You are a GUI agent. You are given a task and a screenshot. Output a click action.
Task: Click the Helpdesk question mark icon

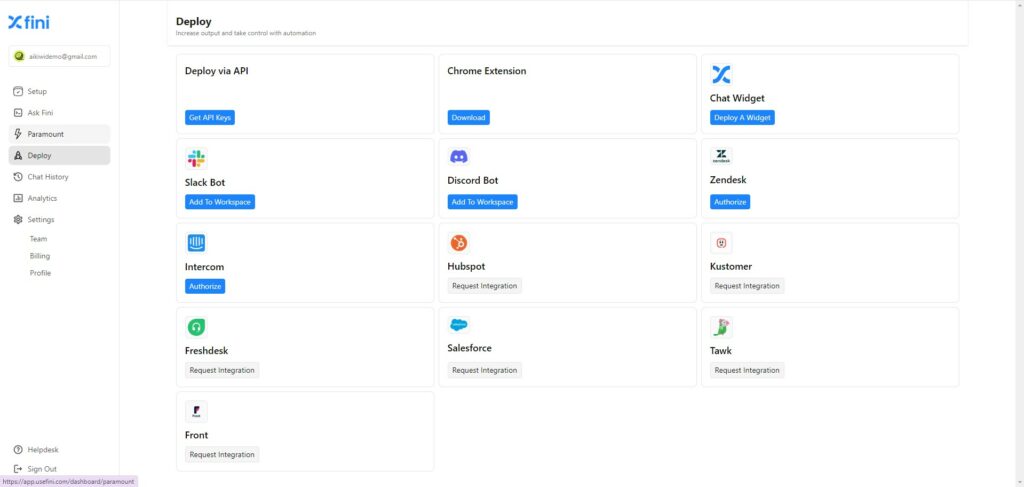click(x=18, y=450)
